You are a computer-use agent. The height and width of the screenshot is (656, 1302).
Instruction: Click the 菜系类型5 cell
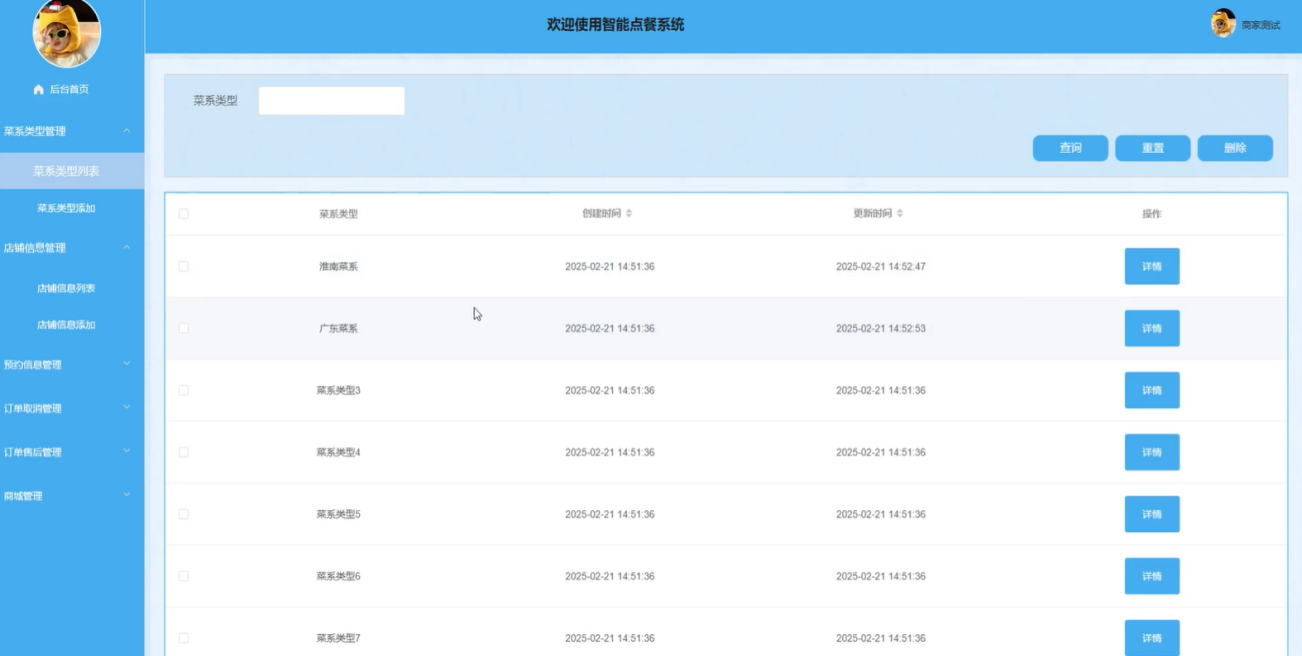coord(338,514)
